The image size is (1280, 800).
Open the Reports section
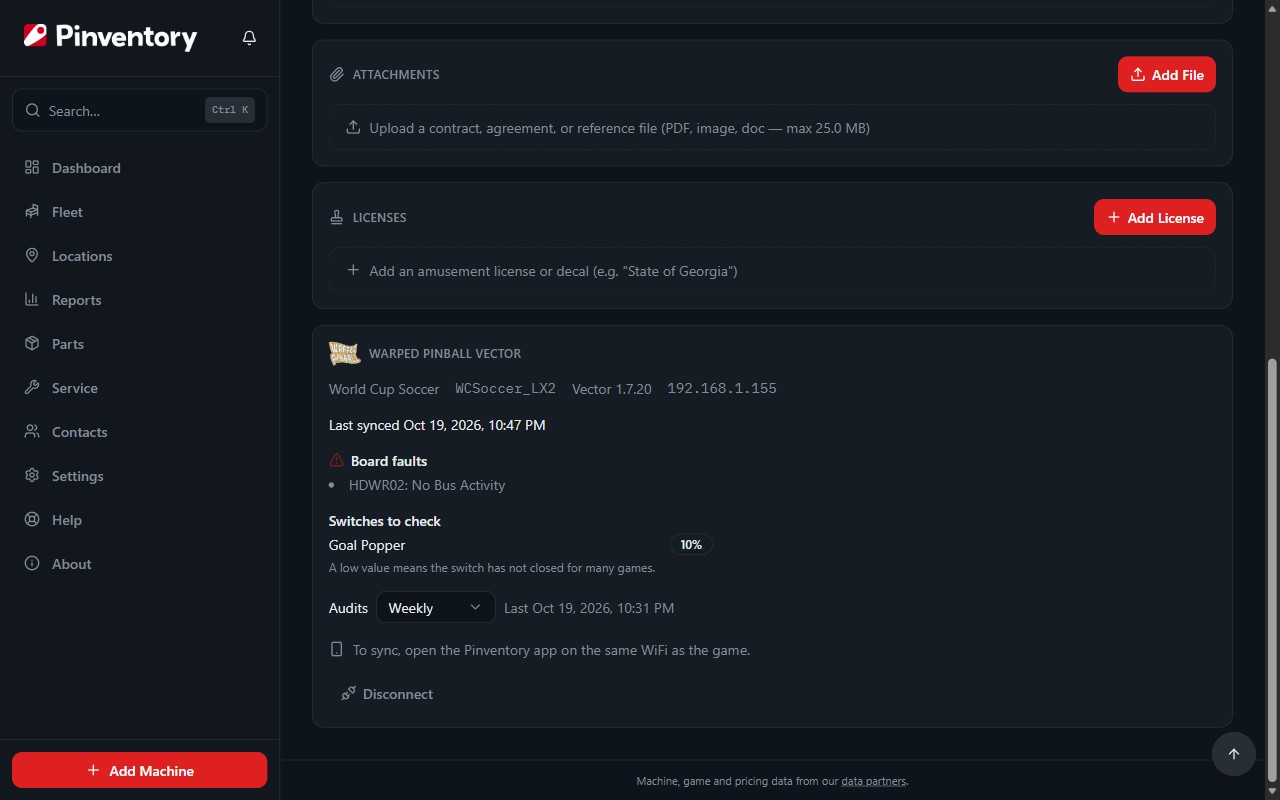click(139, 300)
